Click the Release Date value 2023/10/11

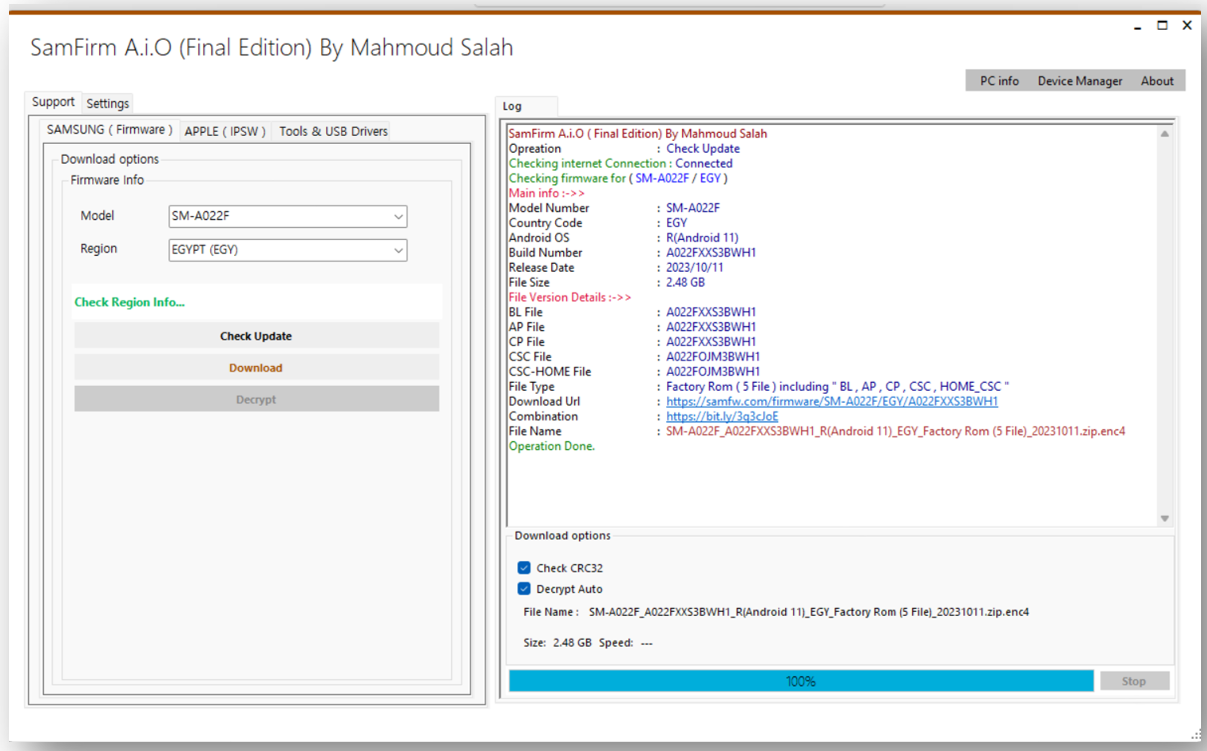pos(695,268)
